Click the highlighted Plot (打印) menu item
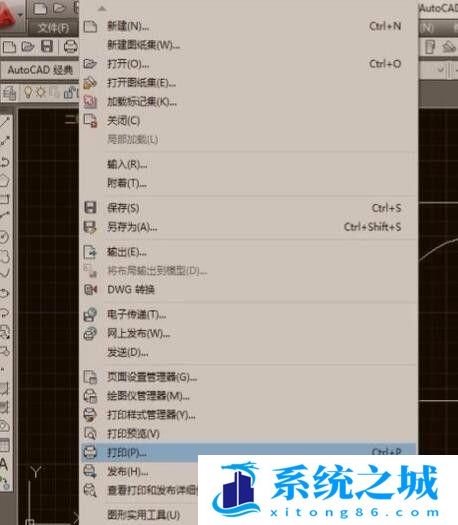Screen dimensions: 458x525 pyautogui.click(x=248, y=453)
